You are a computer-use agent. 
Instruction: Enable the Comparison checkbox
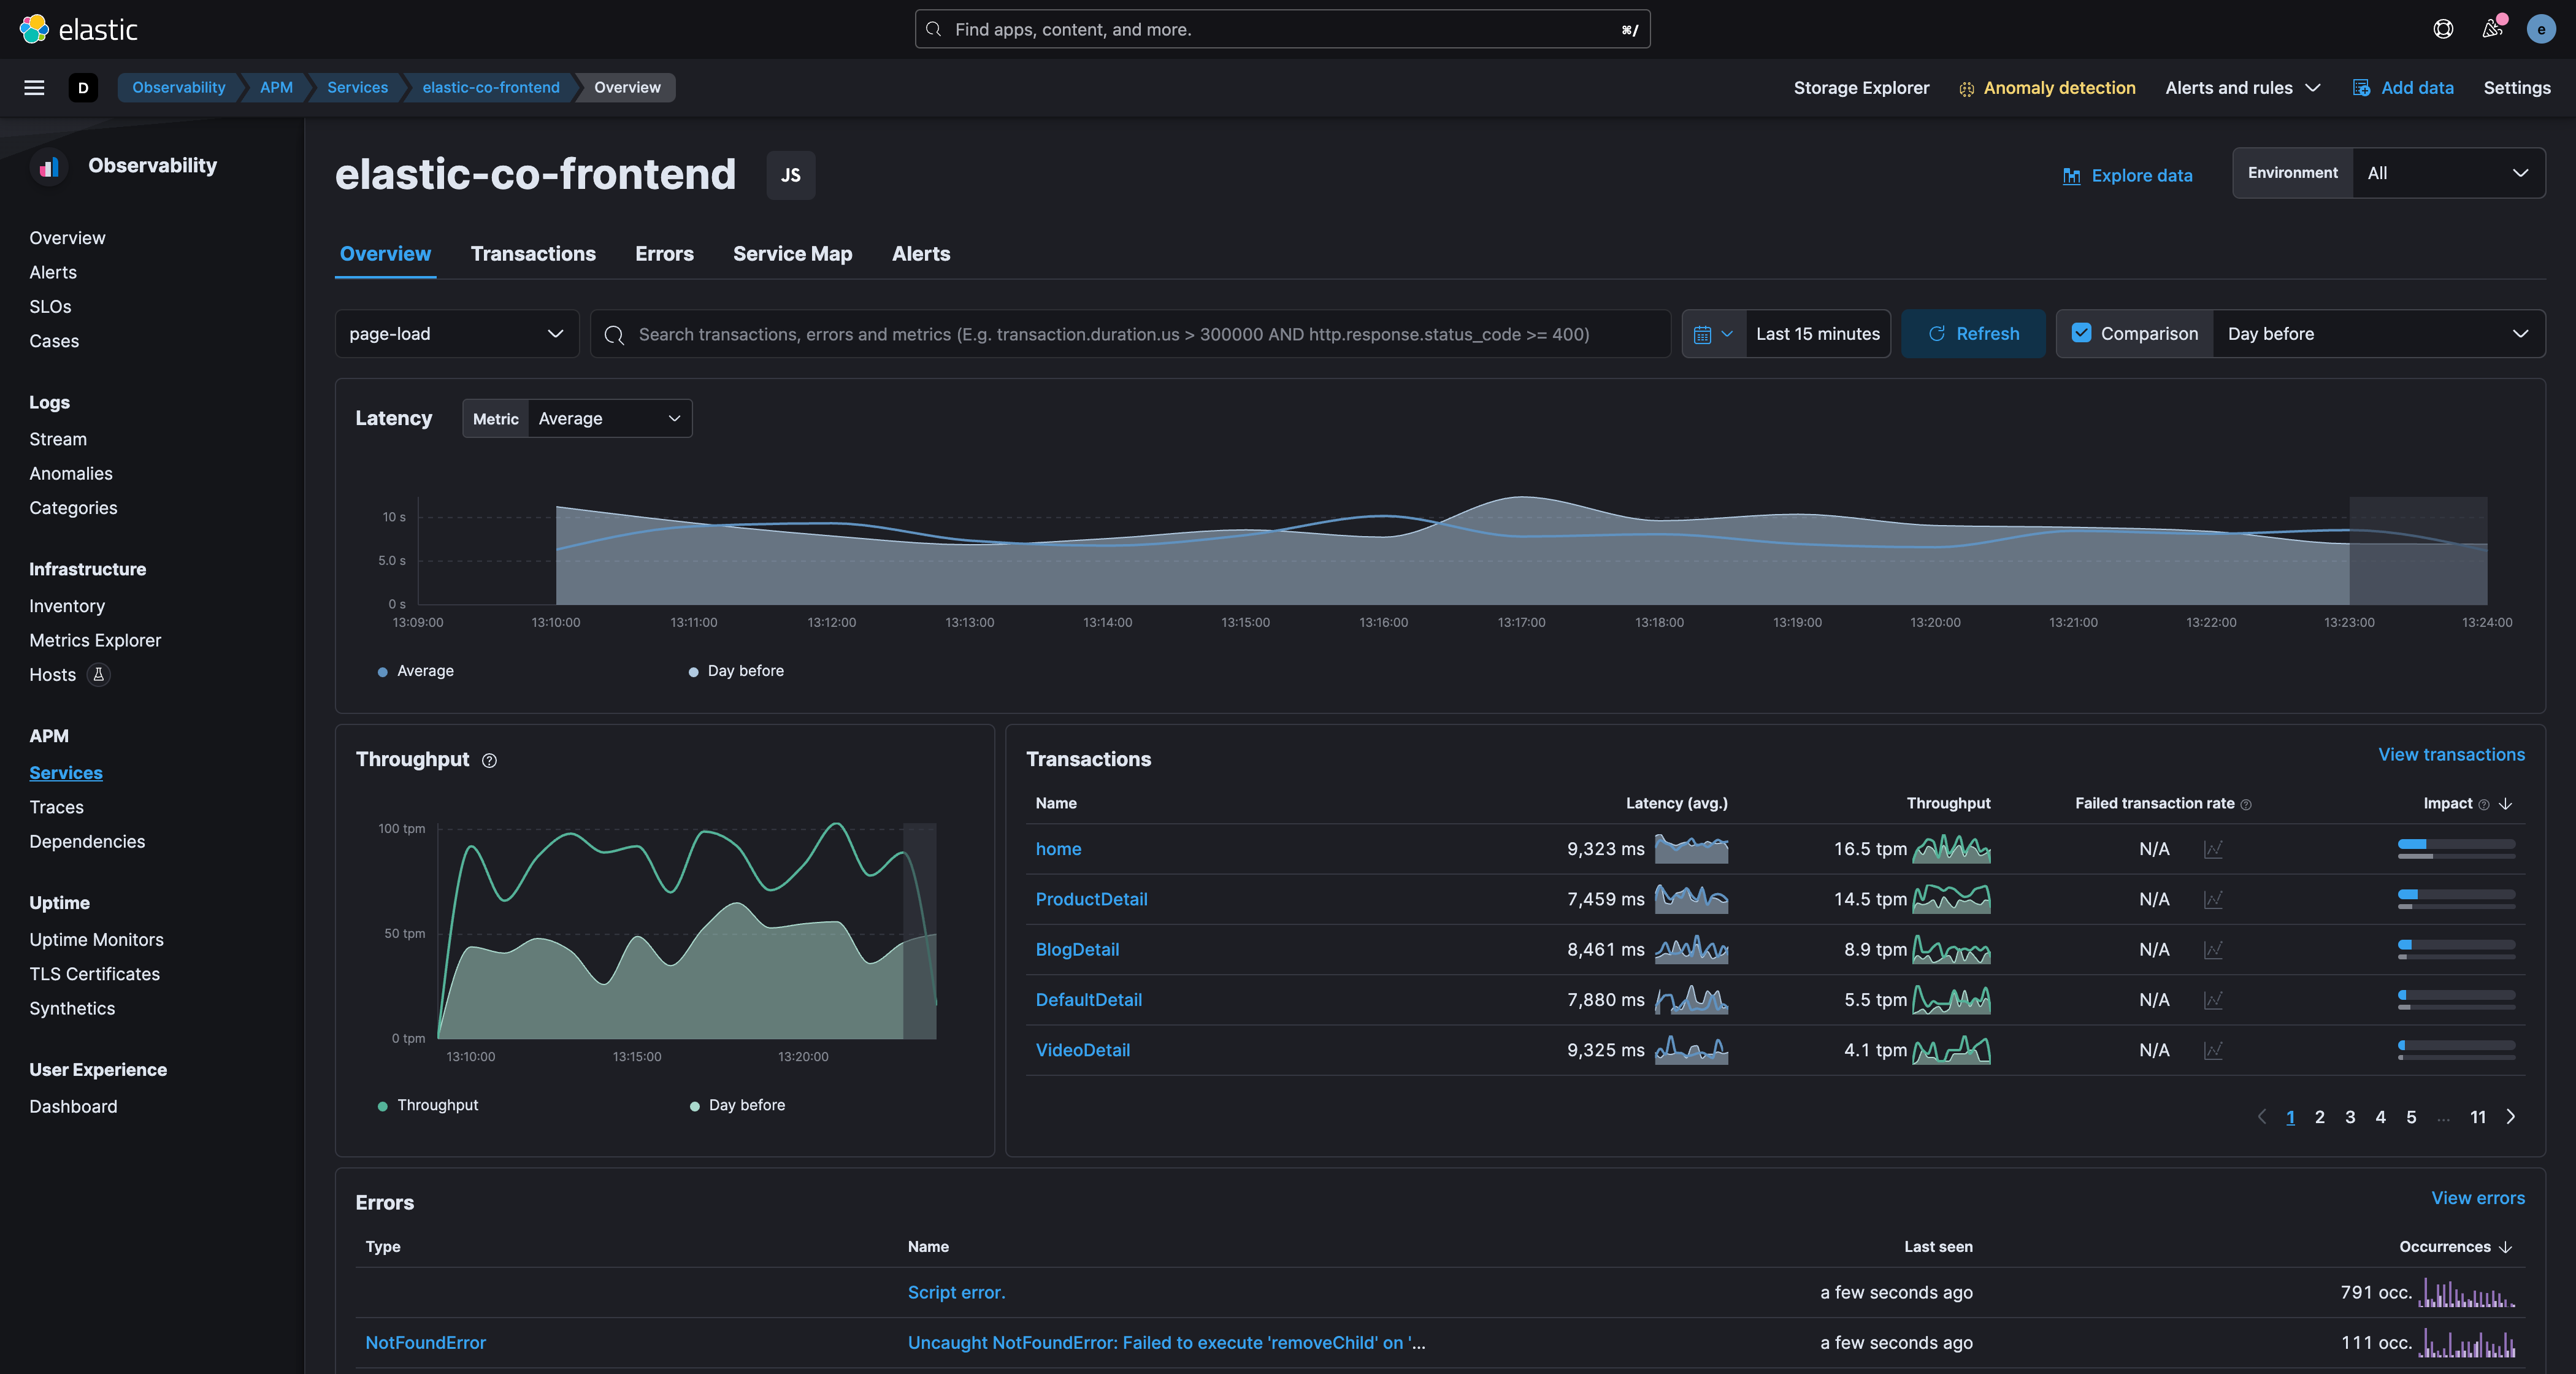[2082, 333]
